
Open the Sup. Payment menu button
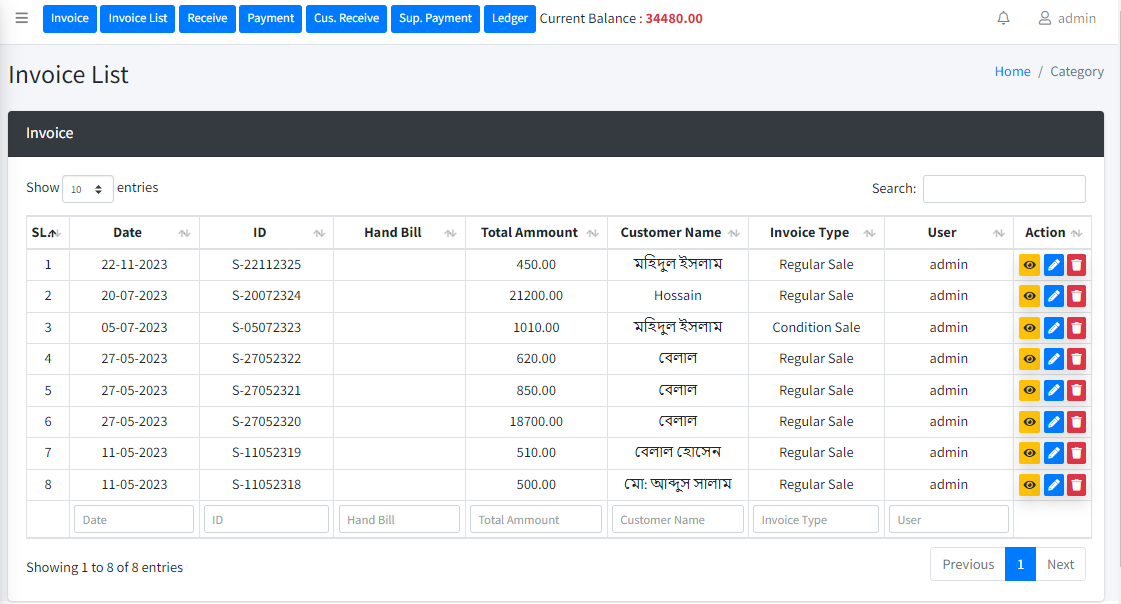pos(435,19)
